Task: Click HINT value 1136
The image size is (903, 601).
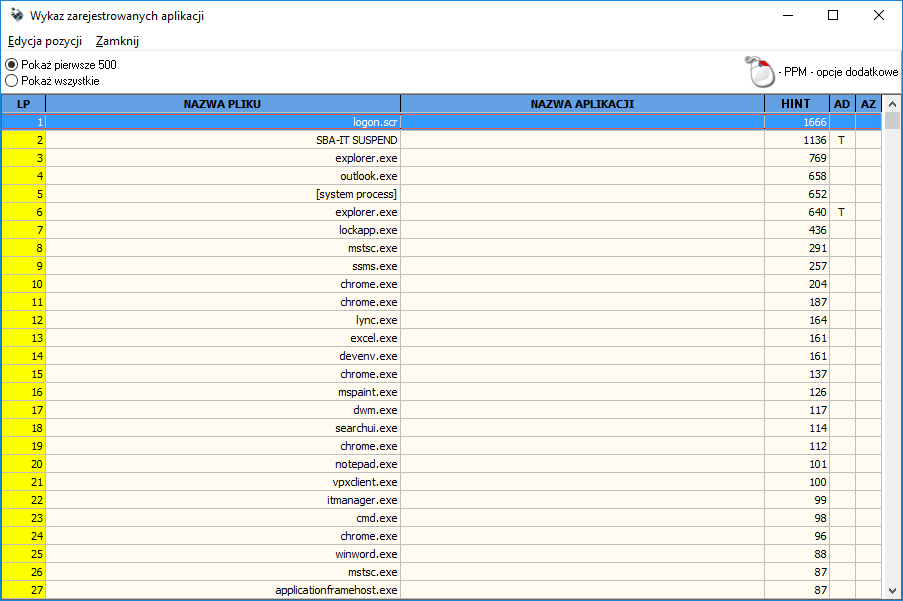Action: click(x=815, y=140)
